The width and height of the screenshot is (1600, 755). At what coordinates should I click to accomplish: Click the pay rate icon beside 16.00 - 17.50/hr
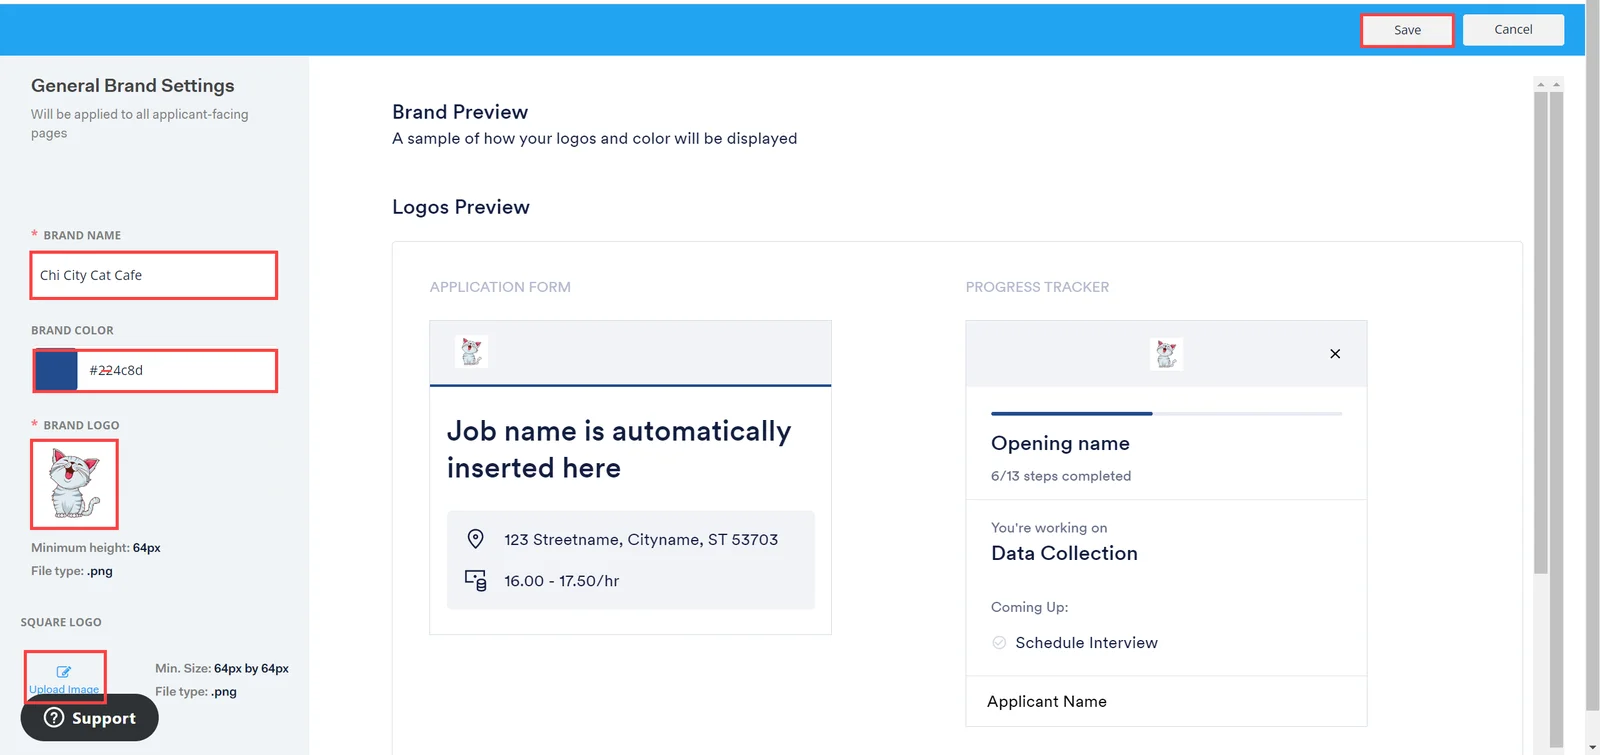476,580
